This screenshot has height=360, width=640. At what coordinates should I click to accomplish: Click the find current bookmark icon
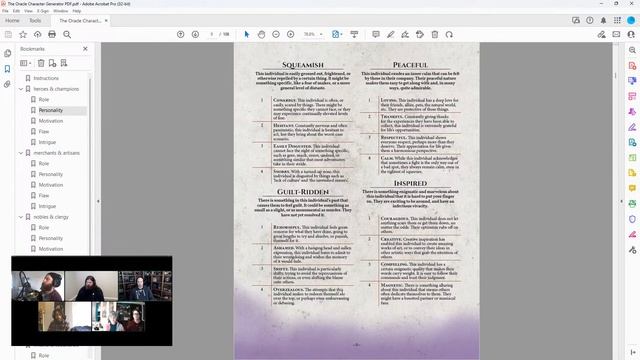(64, 63)
